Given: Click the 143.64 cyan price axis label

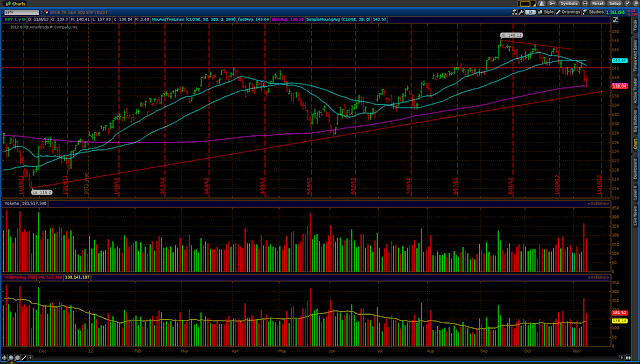Looking at the screenshot, I should (620, 60).
